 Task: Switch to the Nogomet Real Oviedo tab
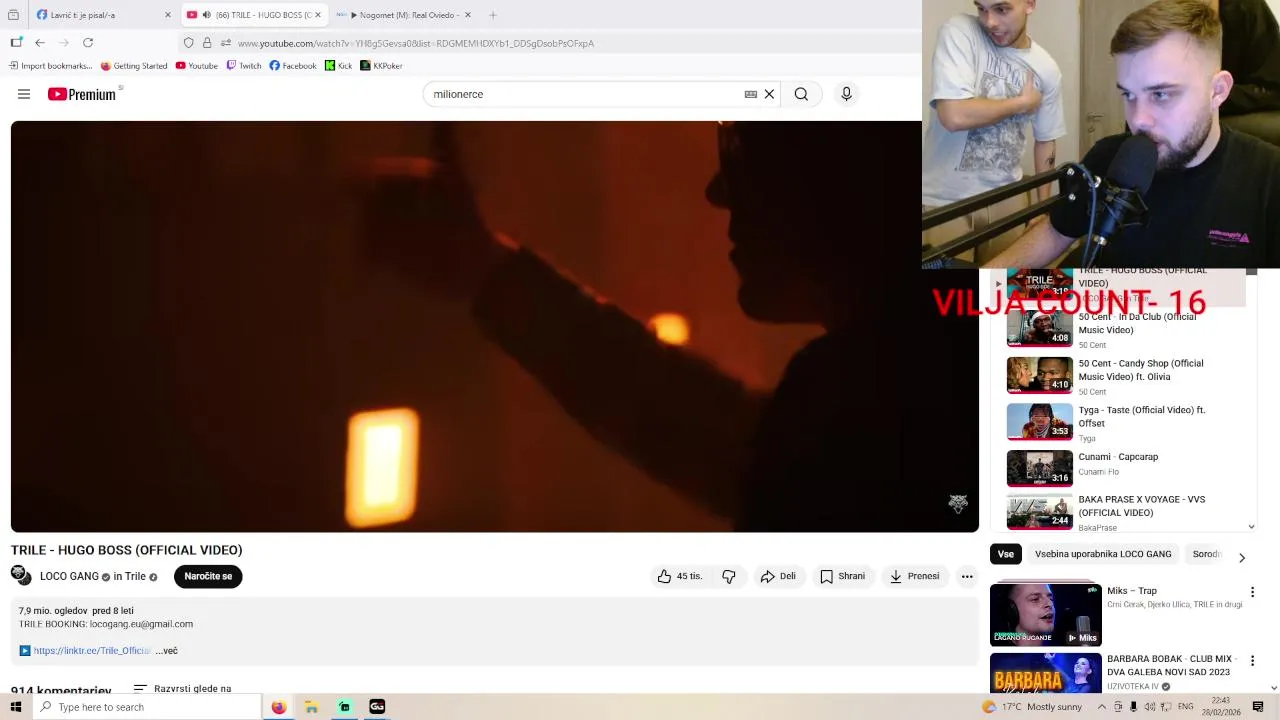(405, 15)
